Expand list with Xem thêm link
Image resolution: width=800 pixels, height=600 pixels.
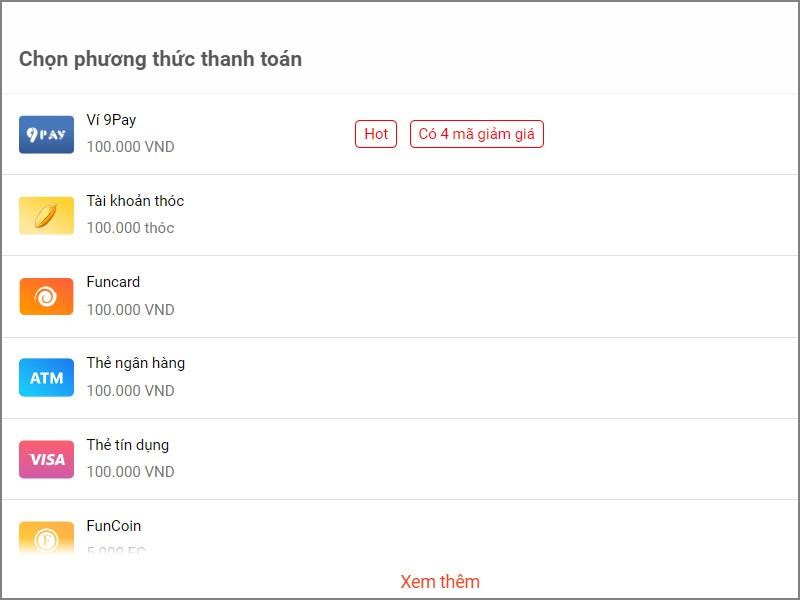pos(440,581)
